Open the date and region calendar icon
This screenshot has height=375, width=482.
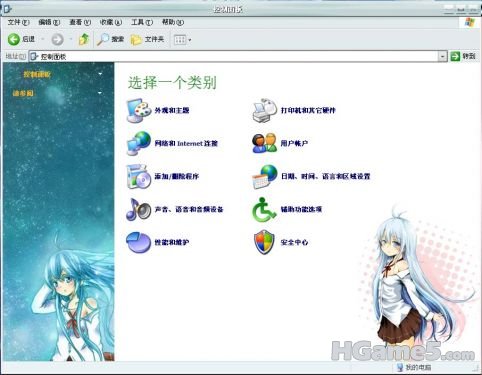pos(265,176)
